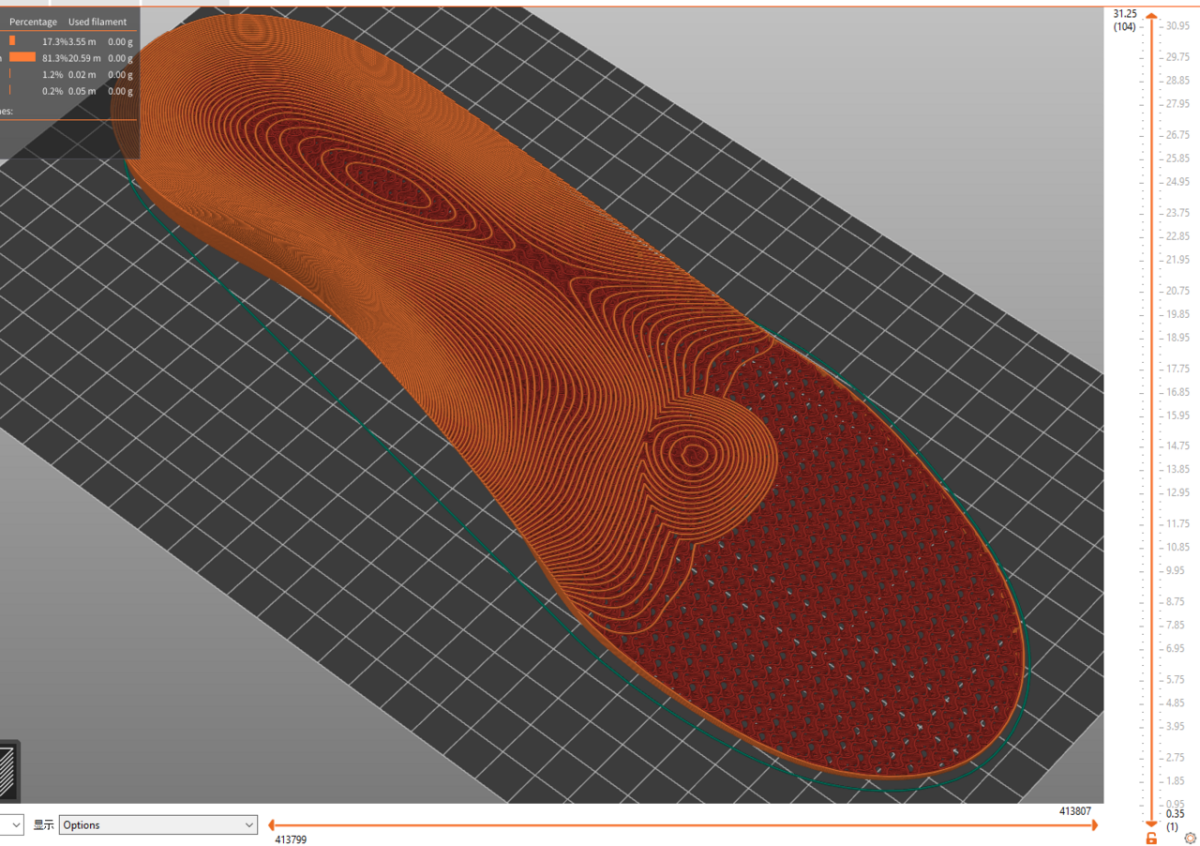Open the view type dropdown left of 显示
Viewport: 1200px width, 846px height.
click(x=12, y=825)
